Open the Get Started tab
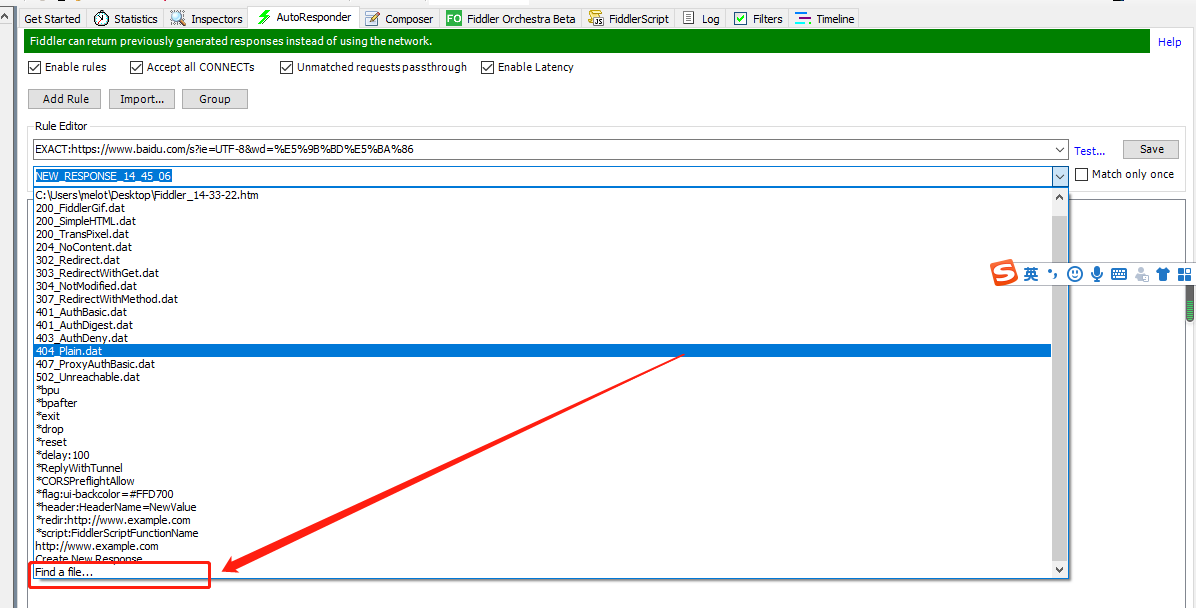This screenshot has height=608, width=1196. (x=53, y=18)
